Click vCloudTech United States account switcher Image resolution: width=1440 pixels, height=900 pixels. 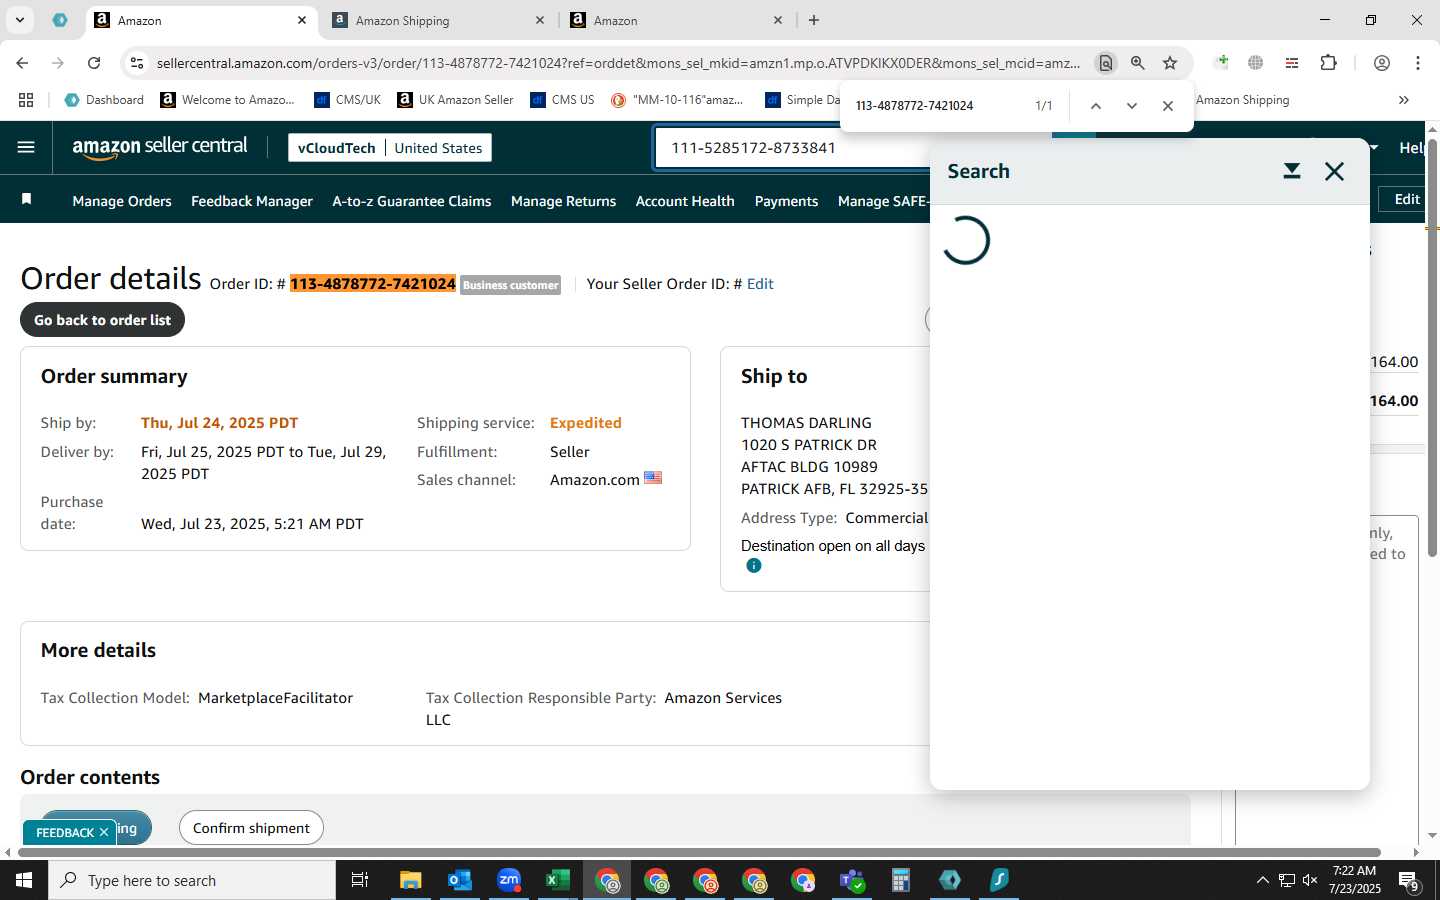pyautogui.click(x=390, y=148)
